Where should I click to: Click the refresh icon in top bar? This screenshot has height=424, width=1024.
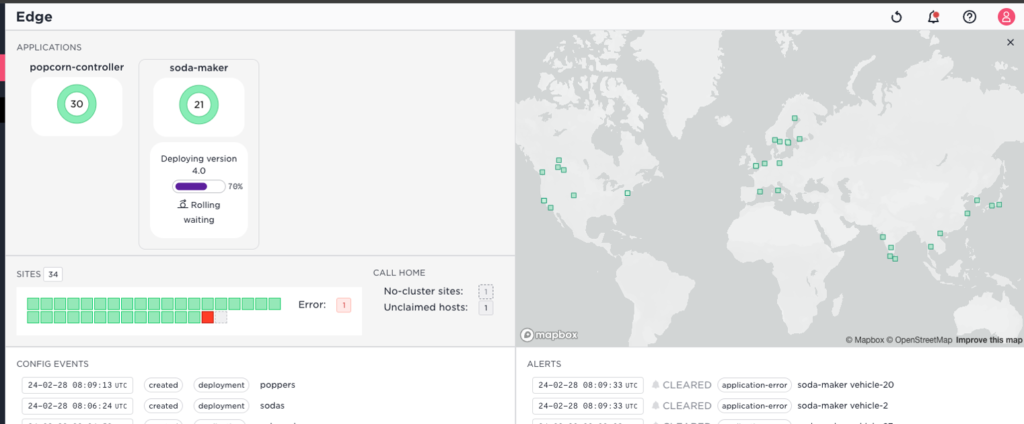coord(897,17)
